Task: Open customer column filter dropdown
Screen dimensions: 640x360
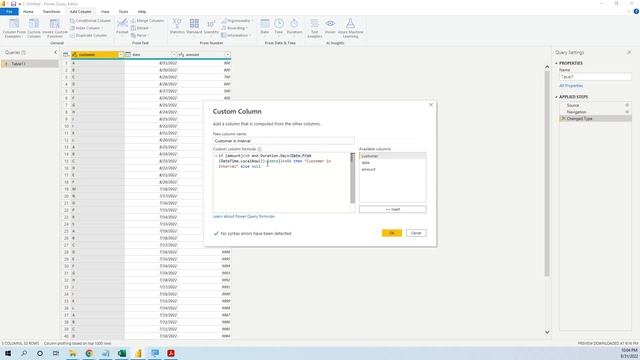Action: 121,55
